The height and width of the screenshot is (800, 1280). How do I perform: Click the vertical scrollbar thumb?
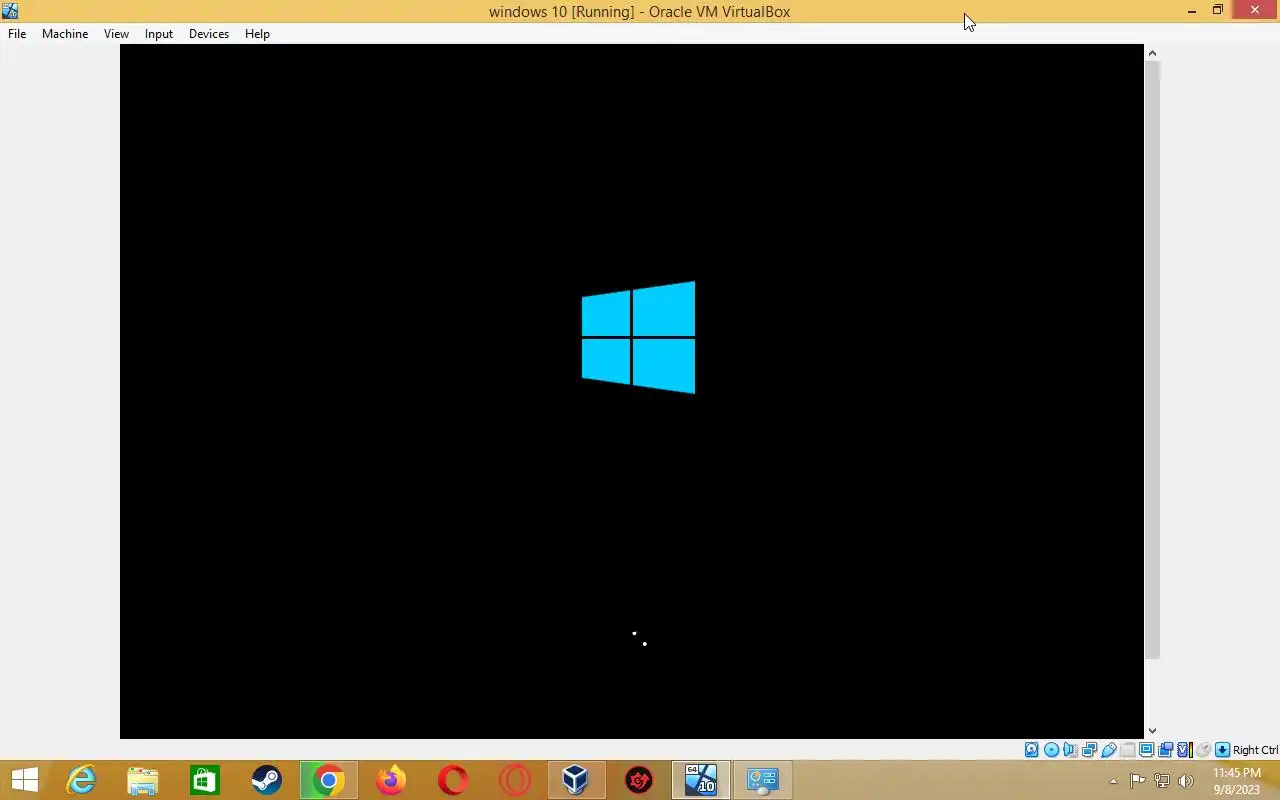tap(1152, 360)
